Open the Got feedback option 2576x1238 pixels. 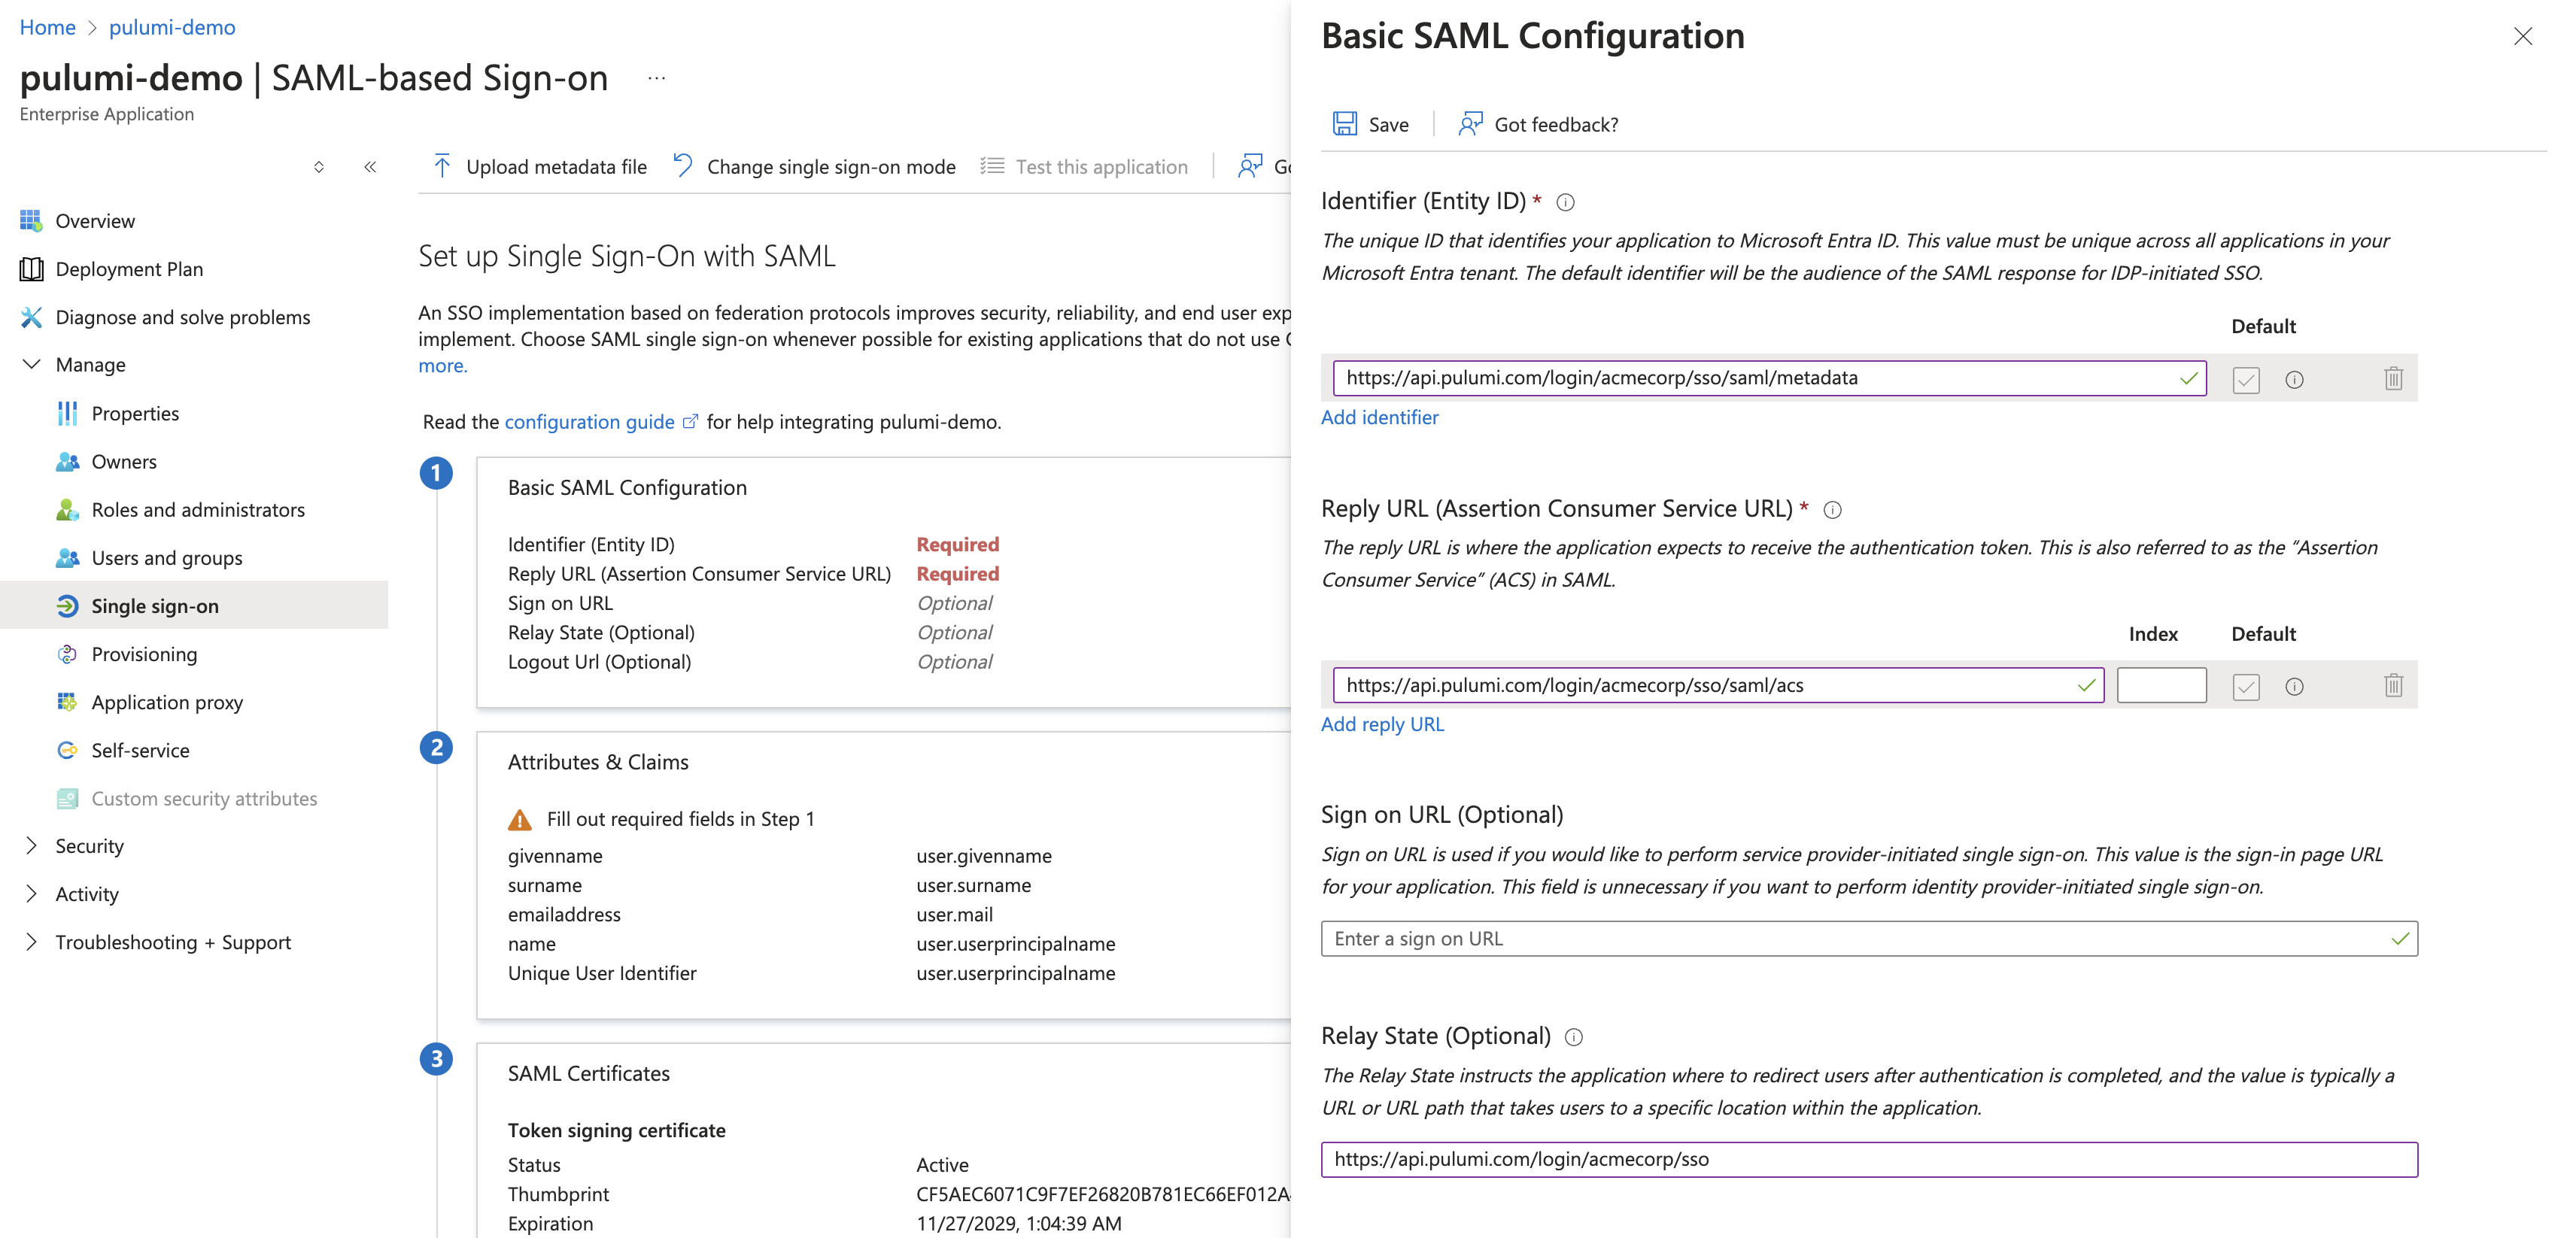point(1538,124)
